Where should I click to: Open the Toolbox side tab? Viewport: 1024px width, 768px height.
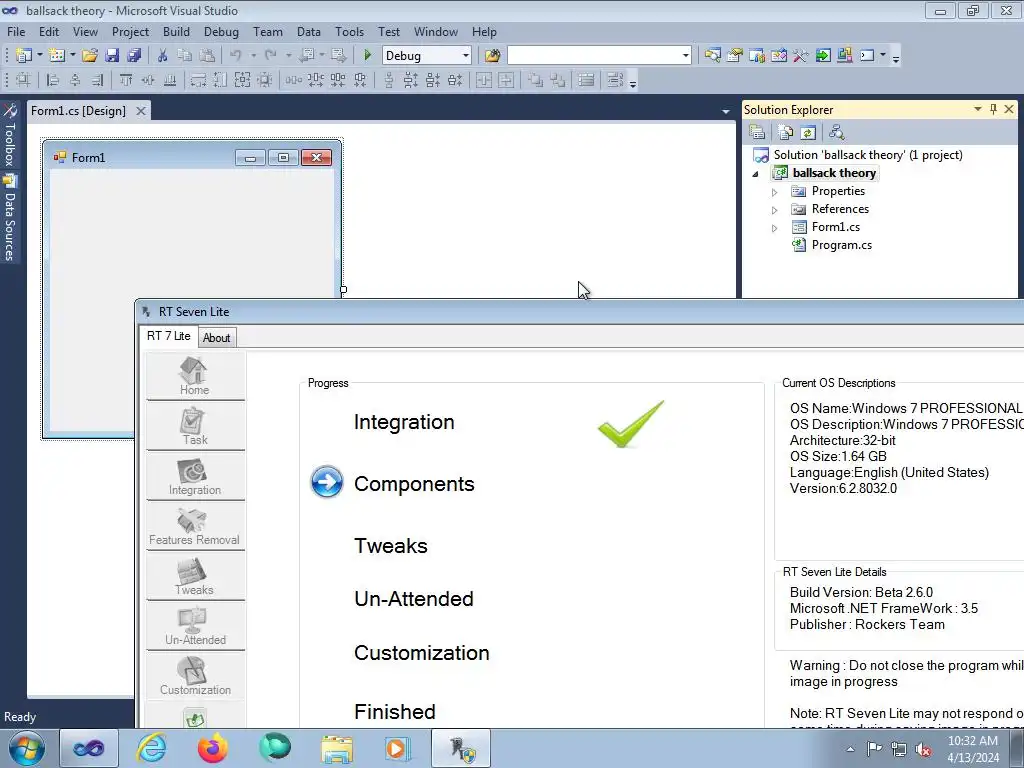click(9, 135)
